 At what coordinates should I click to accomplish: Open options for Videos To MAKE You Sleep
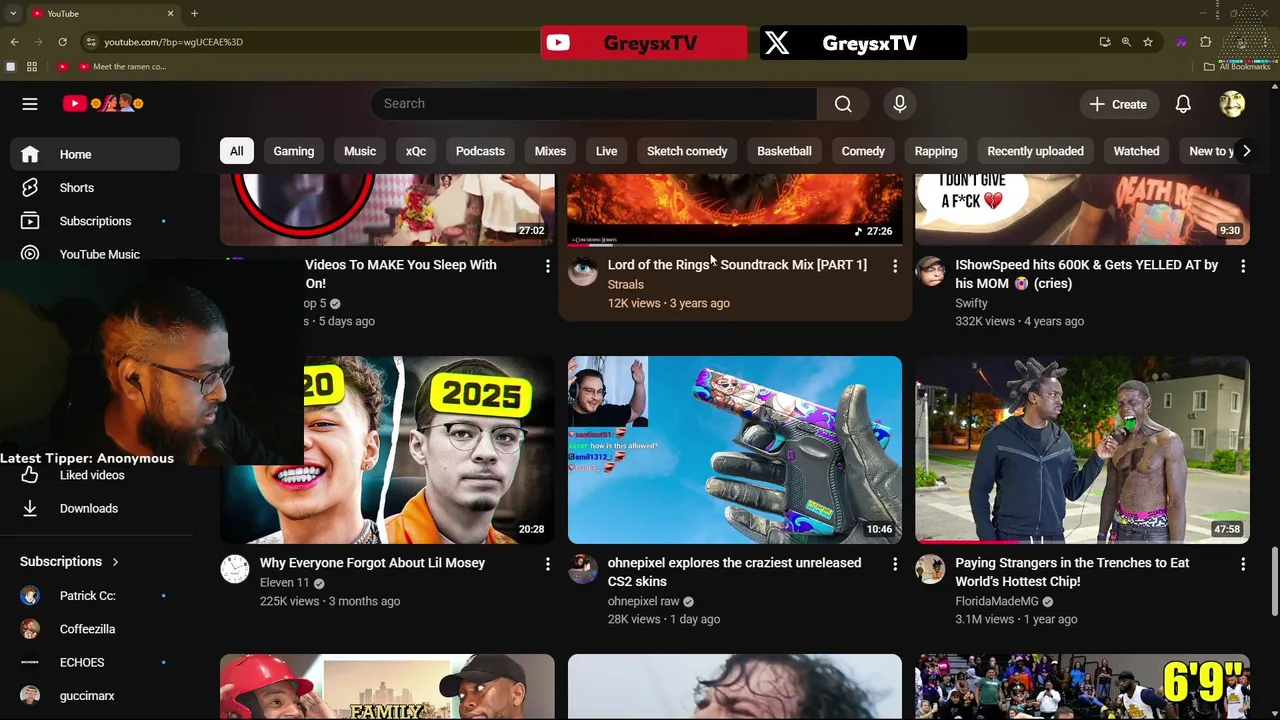pos(547,266)
